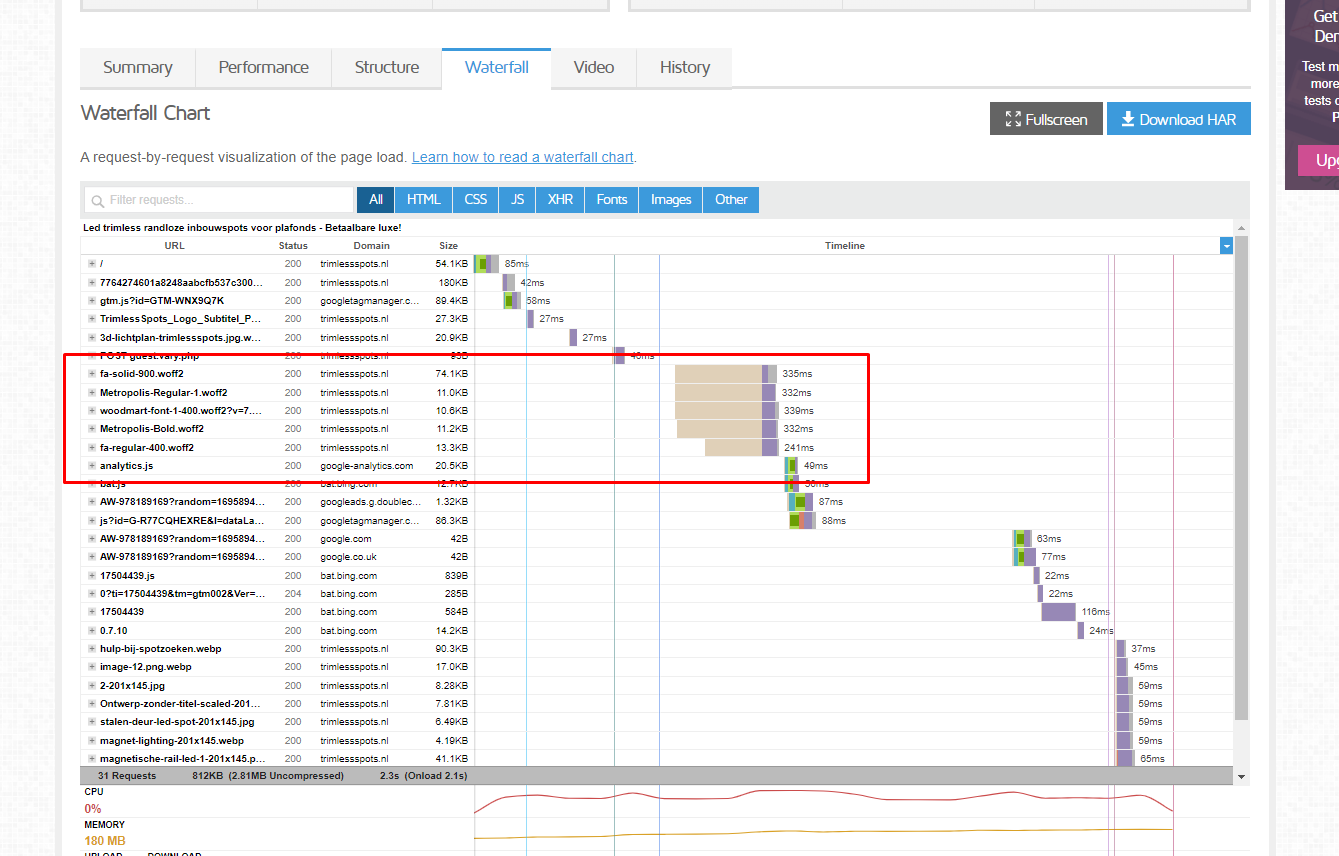Click the 204 status code cell
The width and height of the screenshot is (1339, 856).
[x=293, y=594]
